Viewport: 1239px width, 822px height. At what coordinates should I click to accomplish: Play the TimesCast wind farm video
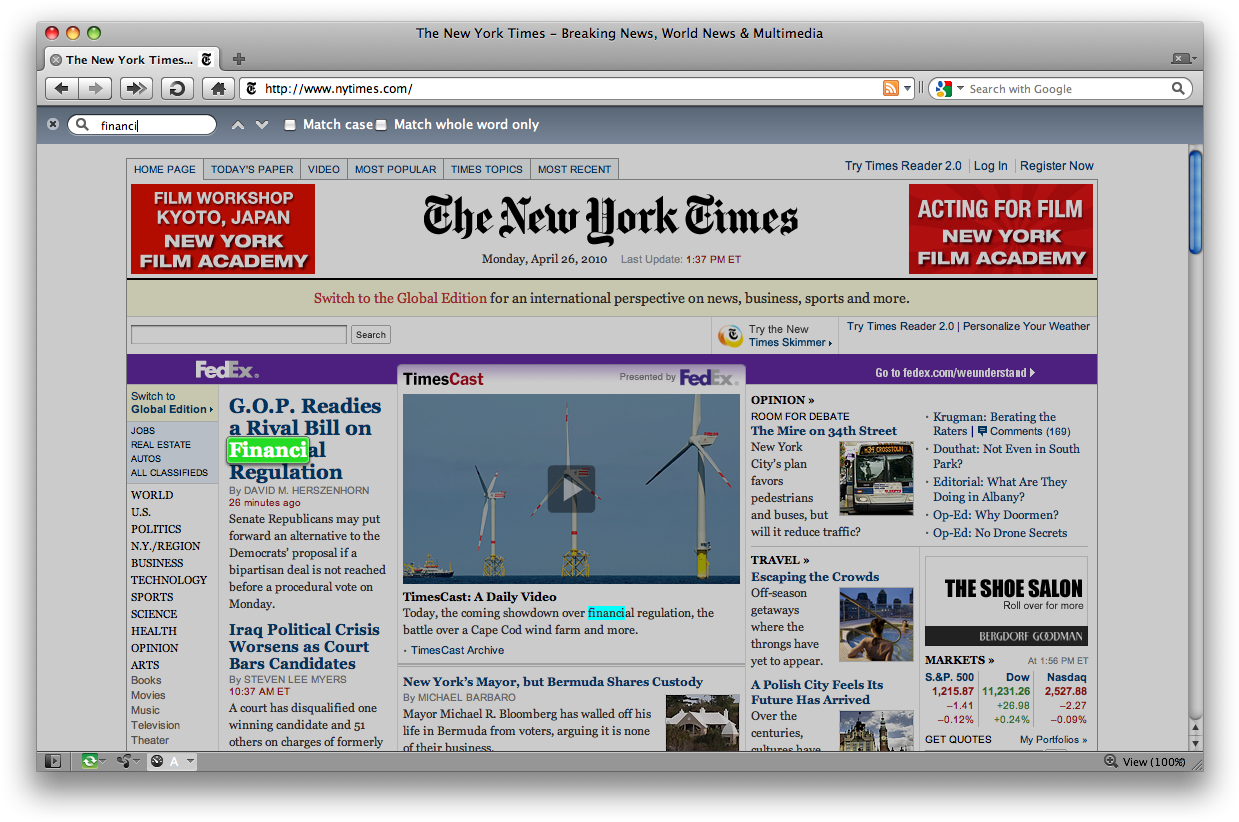tap(571, 488)
